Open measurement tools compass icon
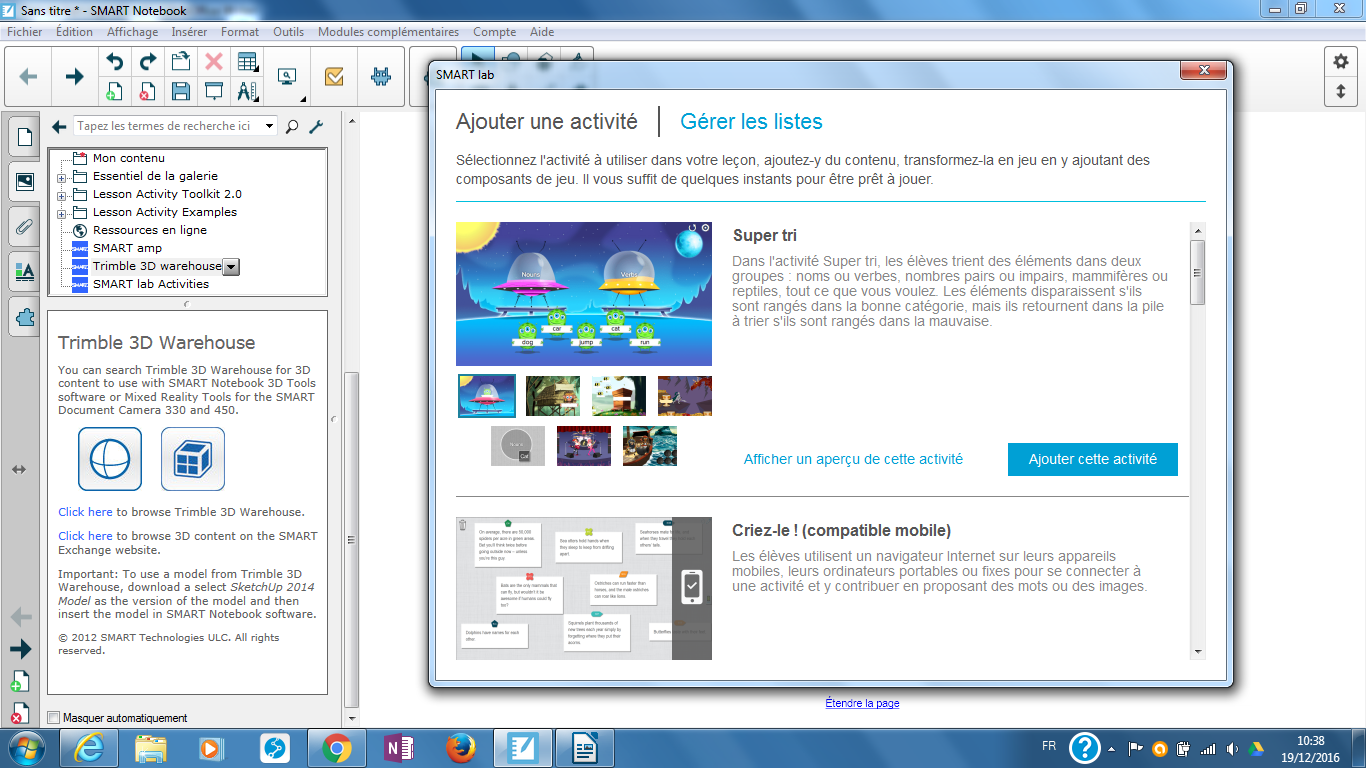Image resolution: width=1366 pixels, height=768 pixels. point(247,92)
